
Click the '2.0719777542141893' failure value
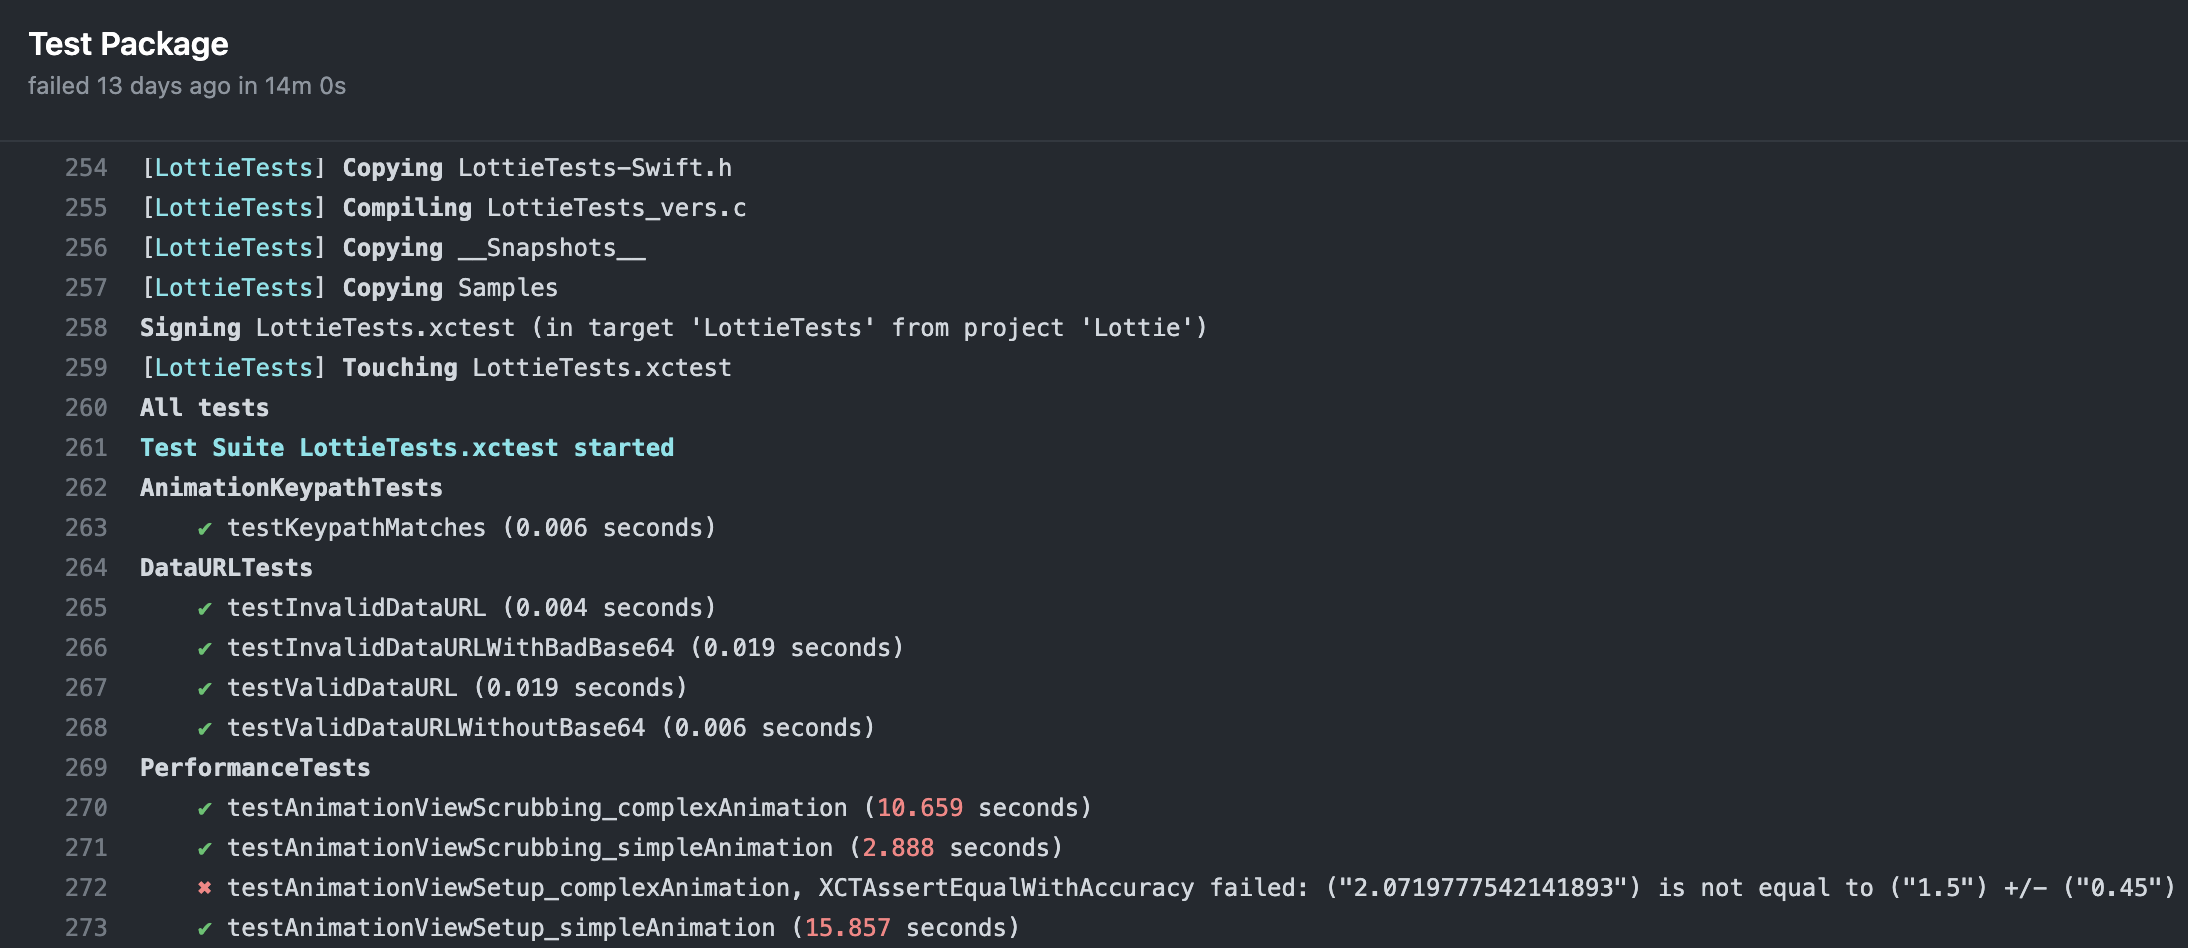1483,888
